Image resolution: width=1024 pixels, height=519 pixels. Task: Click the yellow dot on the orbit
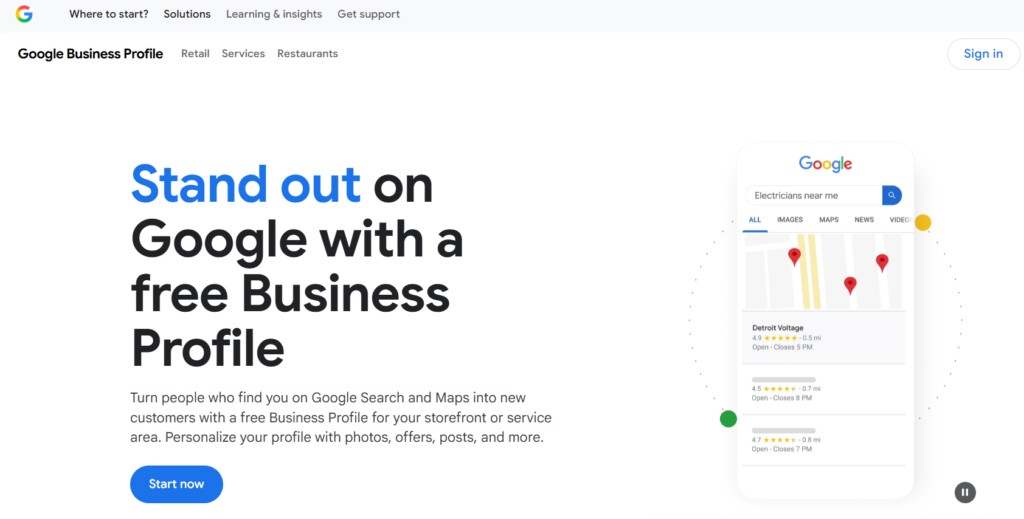pos(922,223)
